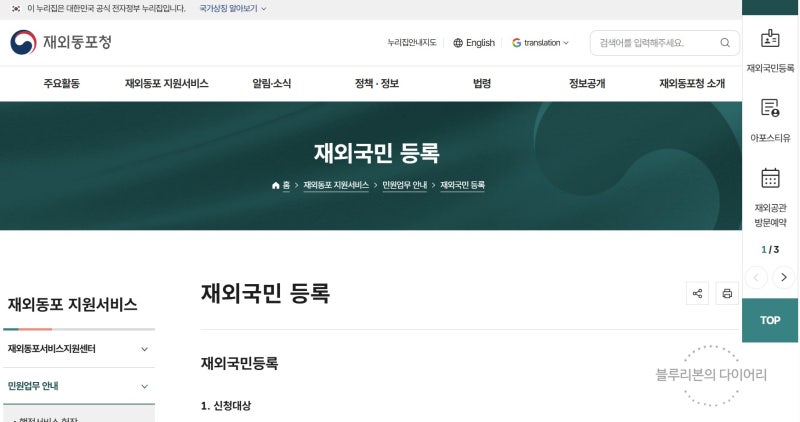Click the 재외동포 지원서비스 sidebar title
The width and height of the screenshot is (800, 422).
click(x=72, y=305)
